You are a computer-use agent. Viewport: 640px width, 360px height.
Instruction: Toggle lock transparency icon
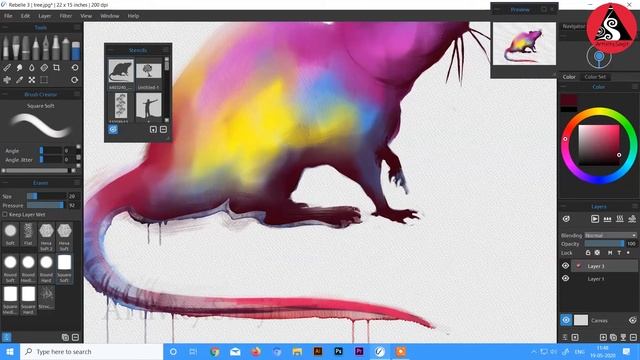tap(598, 253)
